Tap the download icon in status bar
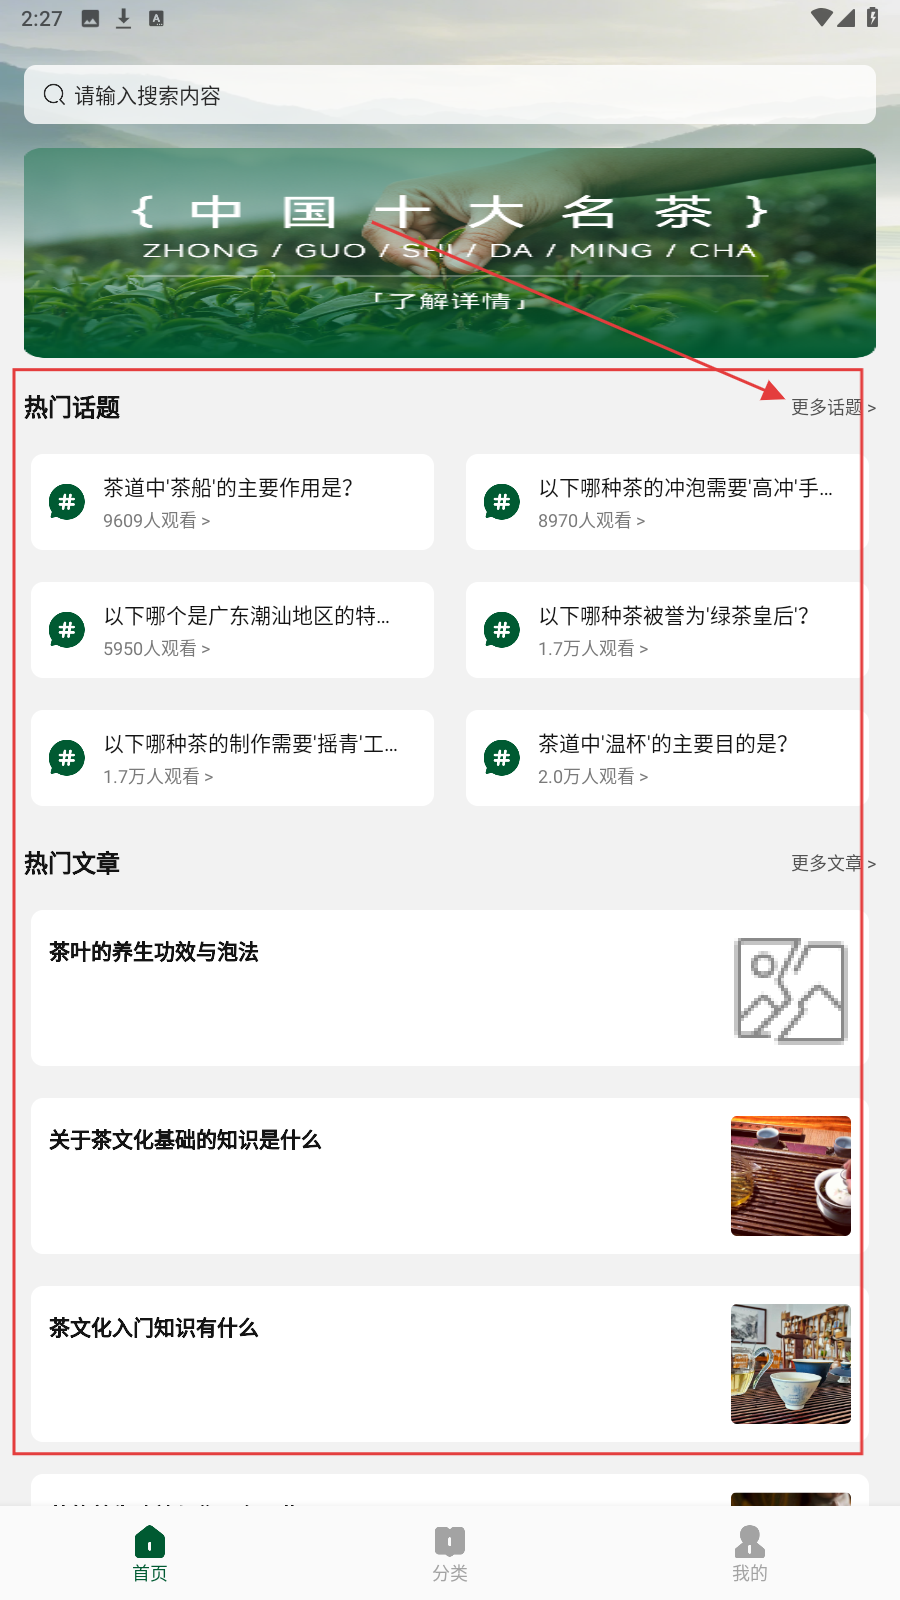900x1600 pixels. click(123, 18)
